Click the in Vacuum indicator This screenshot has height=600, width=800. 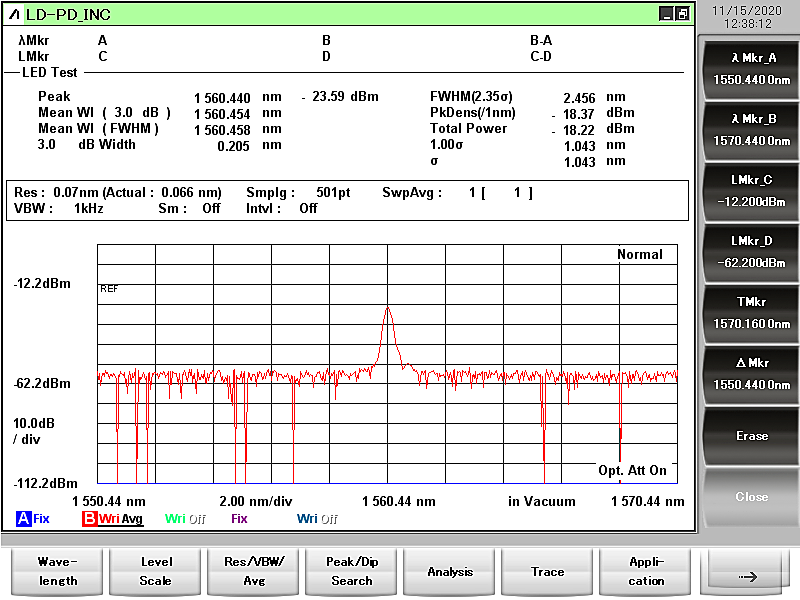pyautogui.click(x=541, y=502)
